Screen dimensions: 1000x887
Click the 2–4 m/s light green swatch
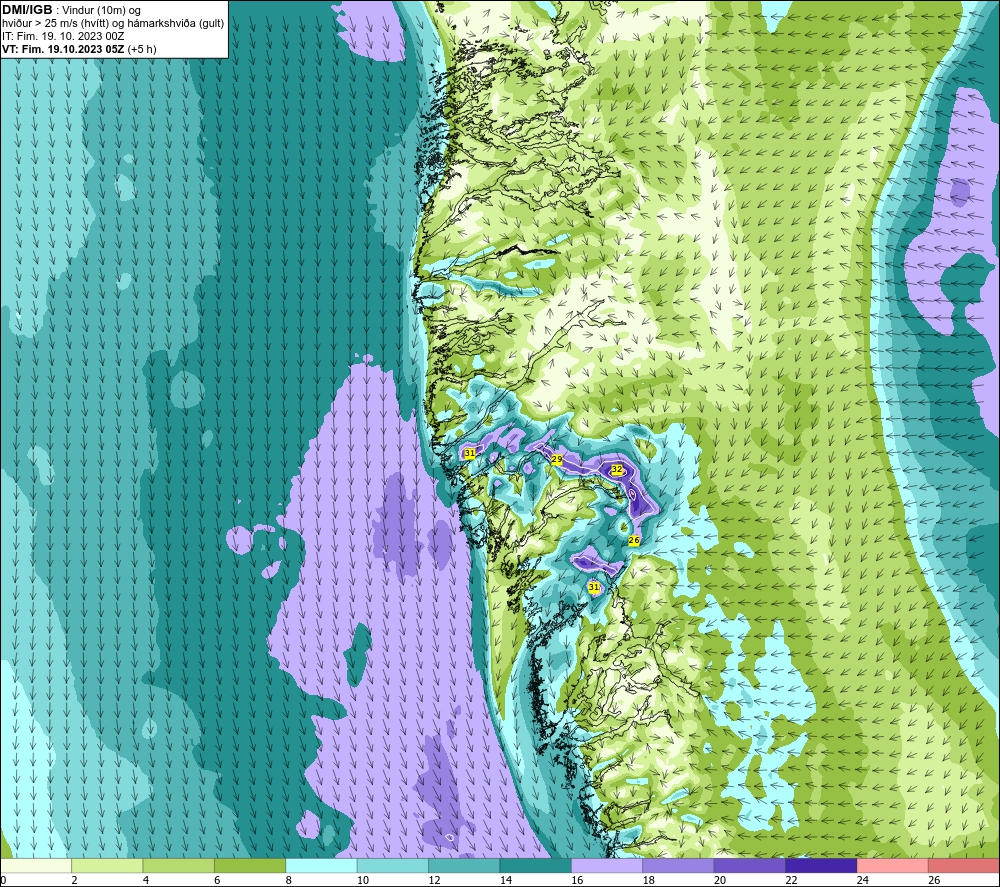(x=107, y=866)
